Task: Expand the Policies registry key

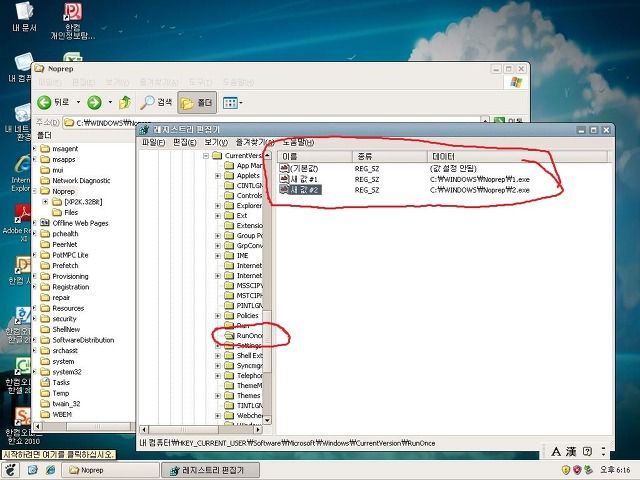Action: click(218, 316)
